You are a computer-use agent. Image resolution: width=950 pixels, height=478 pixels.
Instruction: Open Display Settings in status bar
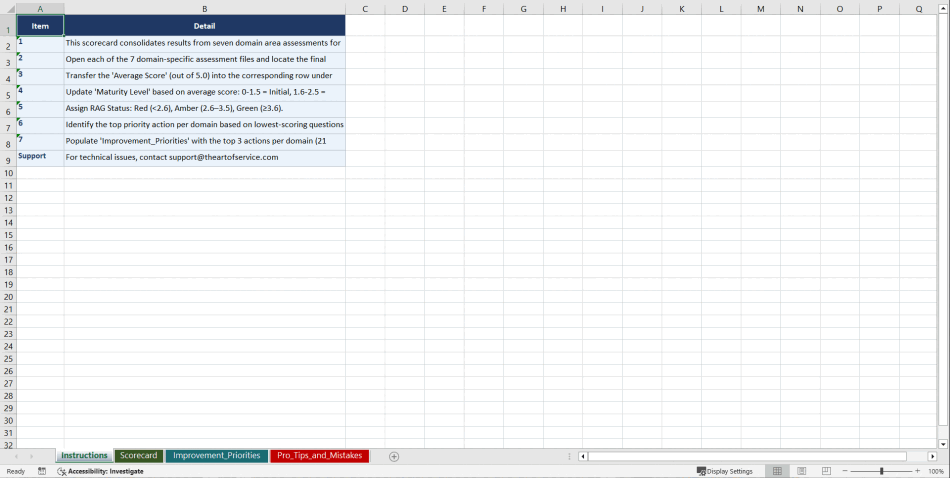tap(724, 471)
